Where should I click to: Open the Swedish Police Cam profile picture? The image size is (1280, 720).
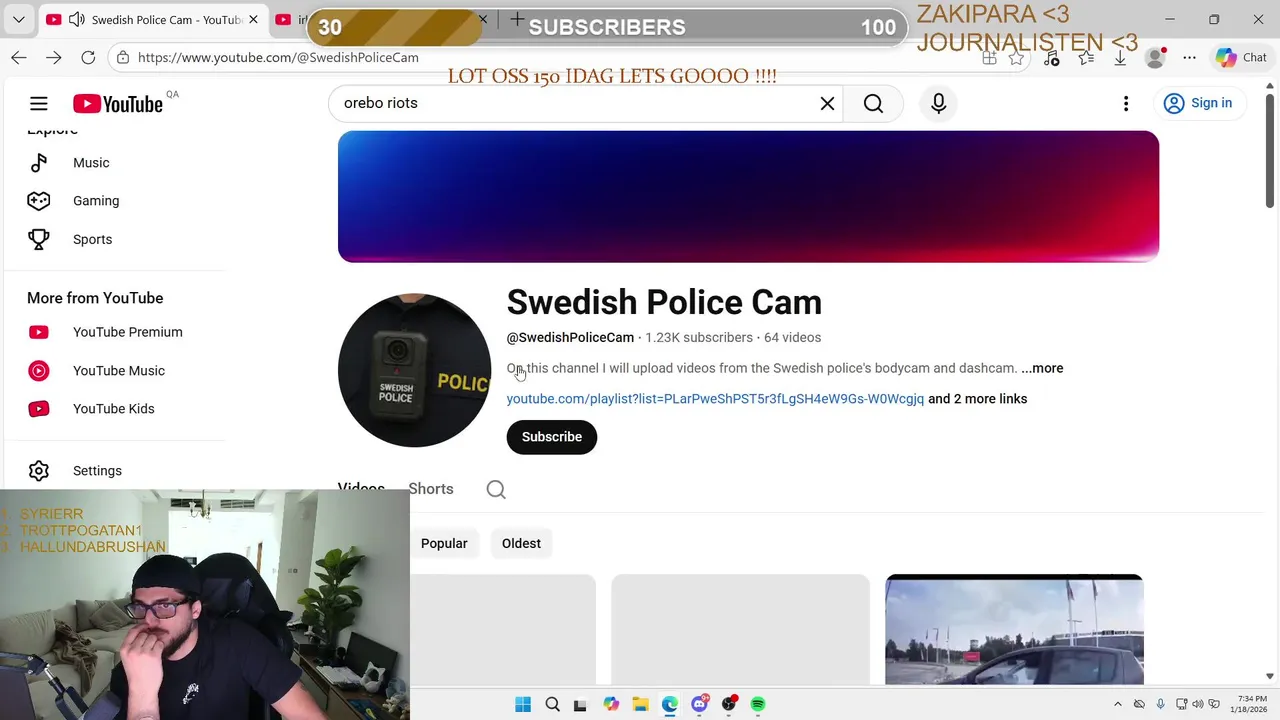415,370
